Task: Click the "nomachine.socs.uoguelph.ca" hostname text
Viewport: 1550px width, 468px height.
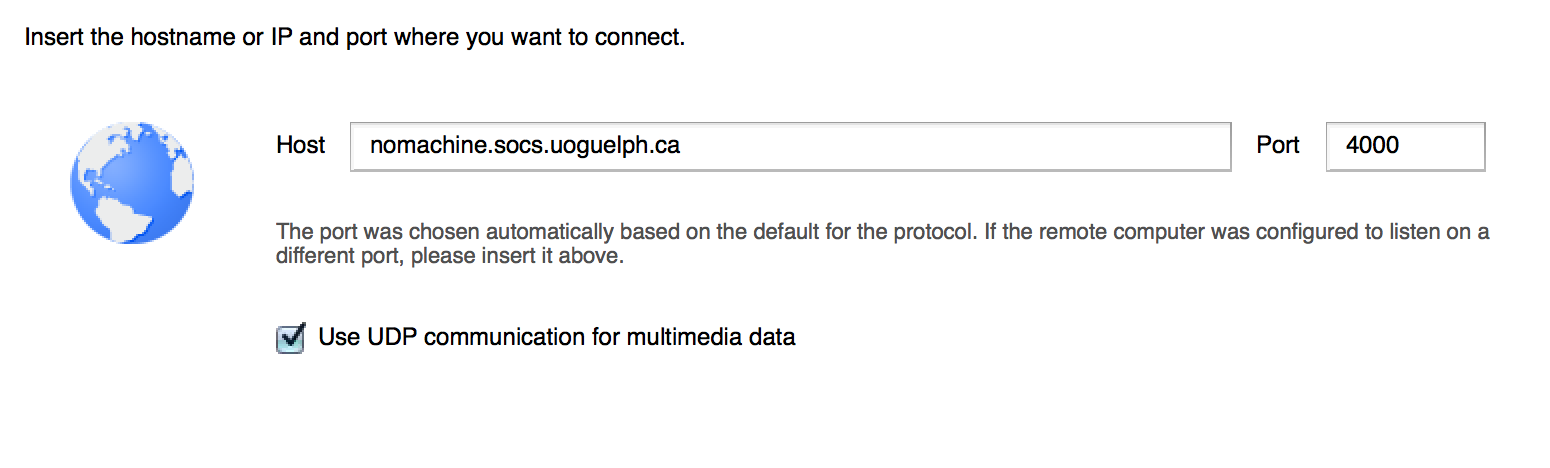Action: point(524,145)
